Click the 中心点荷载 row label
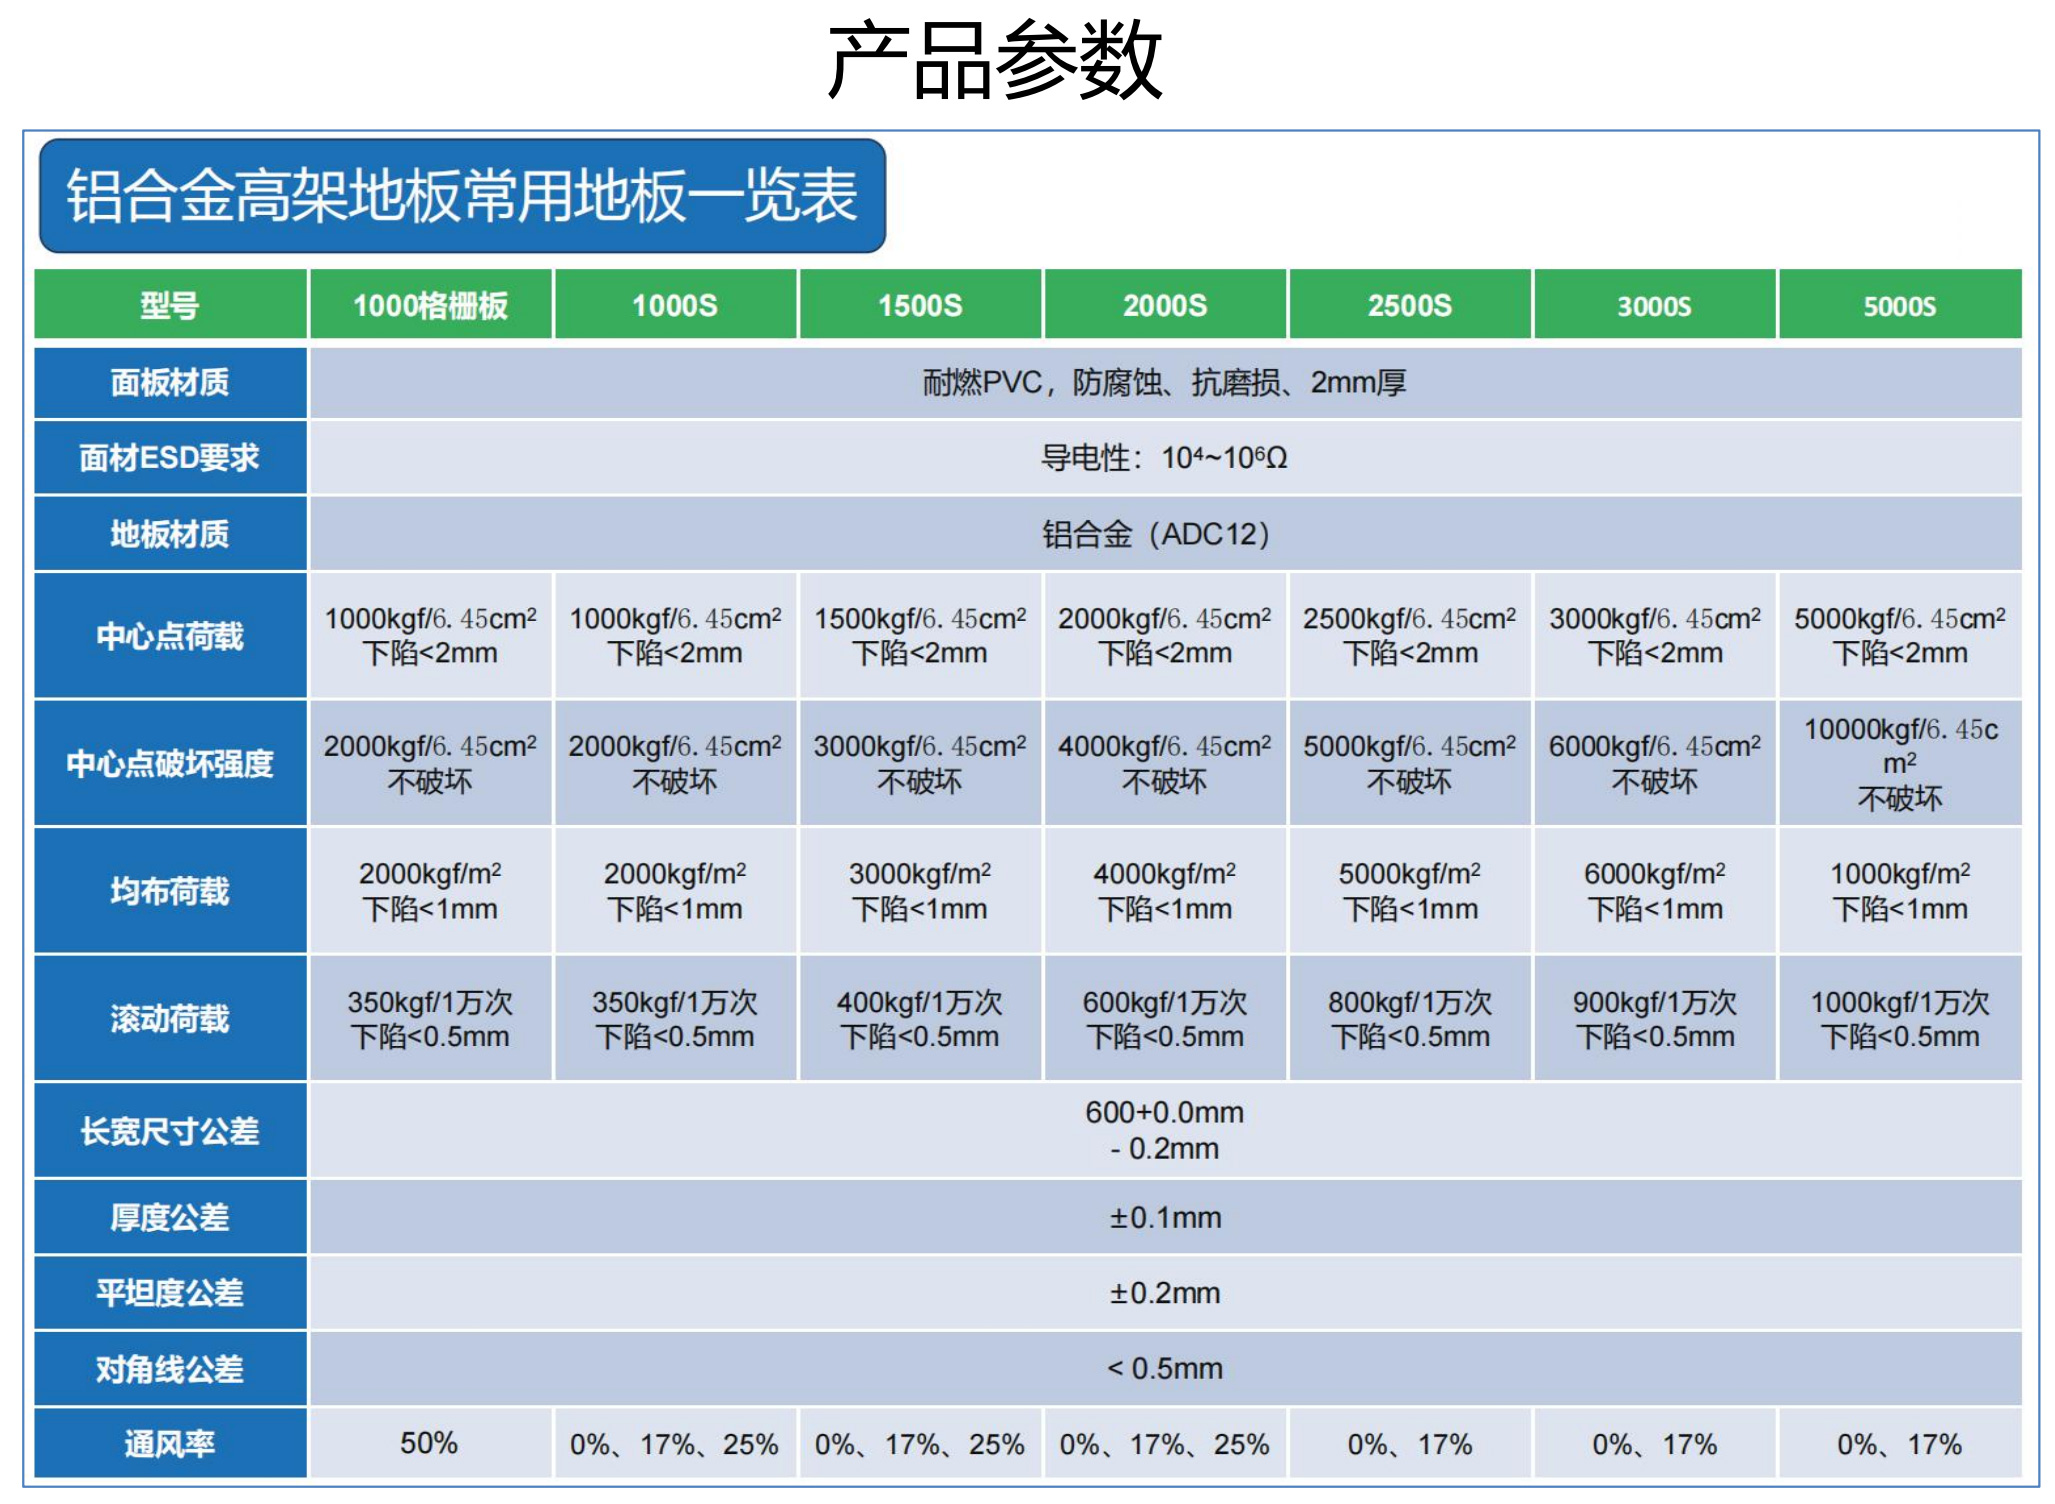The image size is (2055, 1504). pos(170,636)
